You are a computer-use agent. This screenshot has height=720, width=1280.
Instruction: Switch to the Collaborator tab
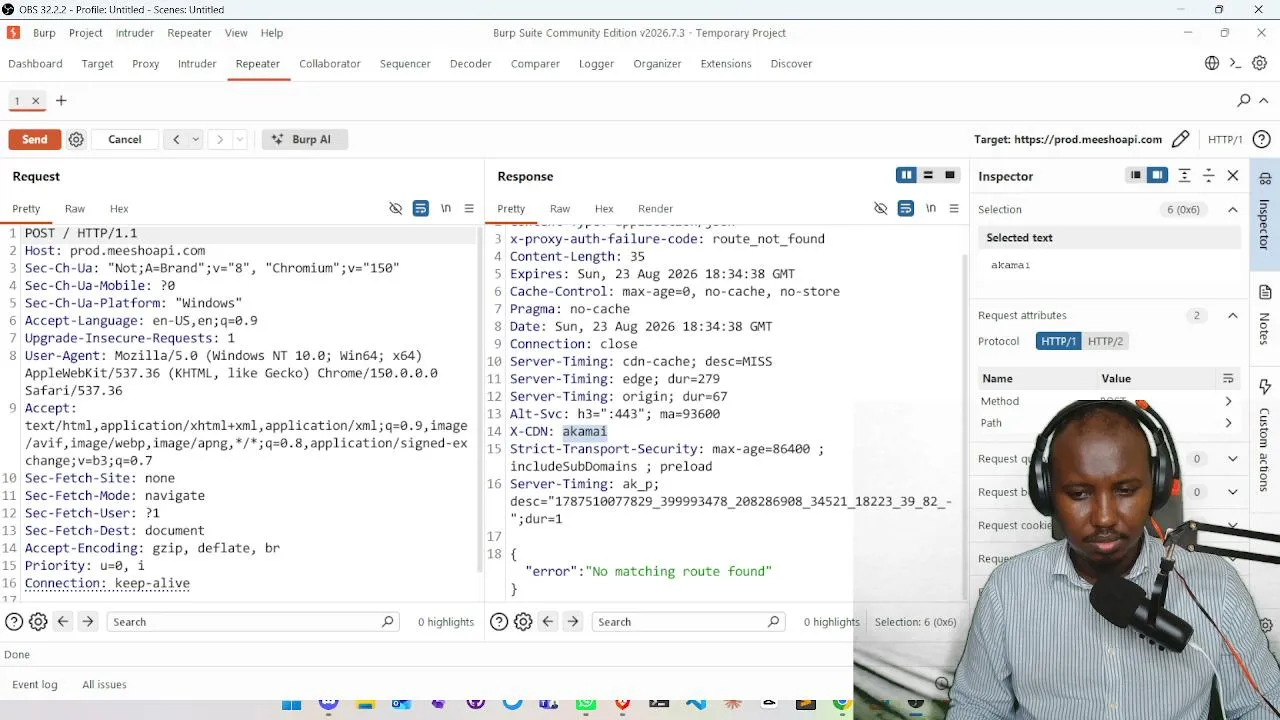pyautogui.click(x=330, y=63)
